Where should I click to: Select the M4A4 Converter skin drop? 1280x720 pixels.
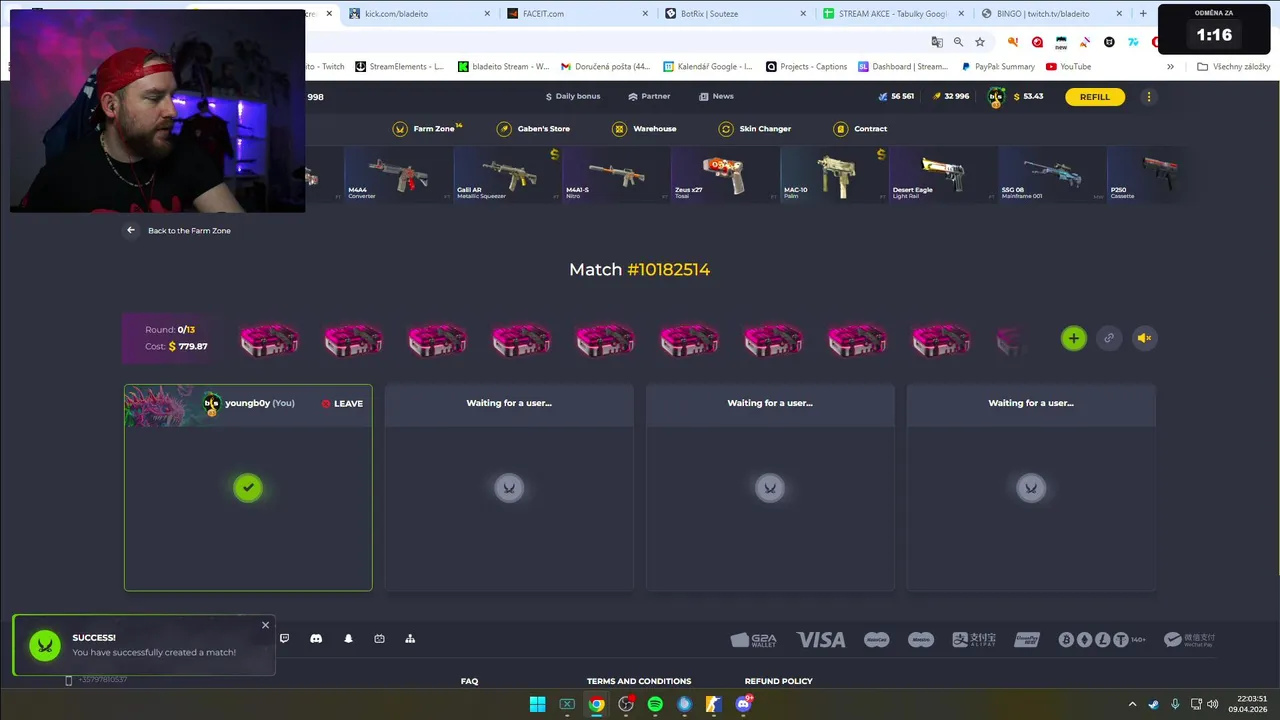click(x=398, y=174)
